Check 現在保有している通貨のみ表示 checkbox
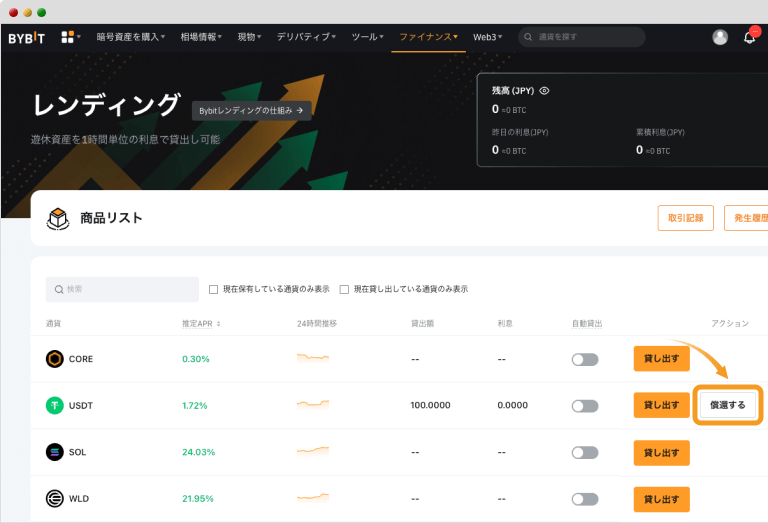This screenshot has width=768, height=523. click(213, 289)
